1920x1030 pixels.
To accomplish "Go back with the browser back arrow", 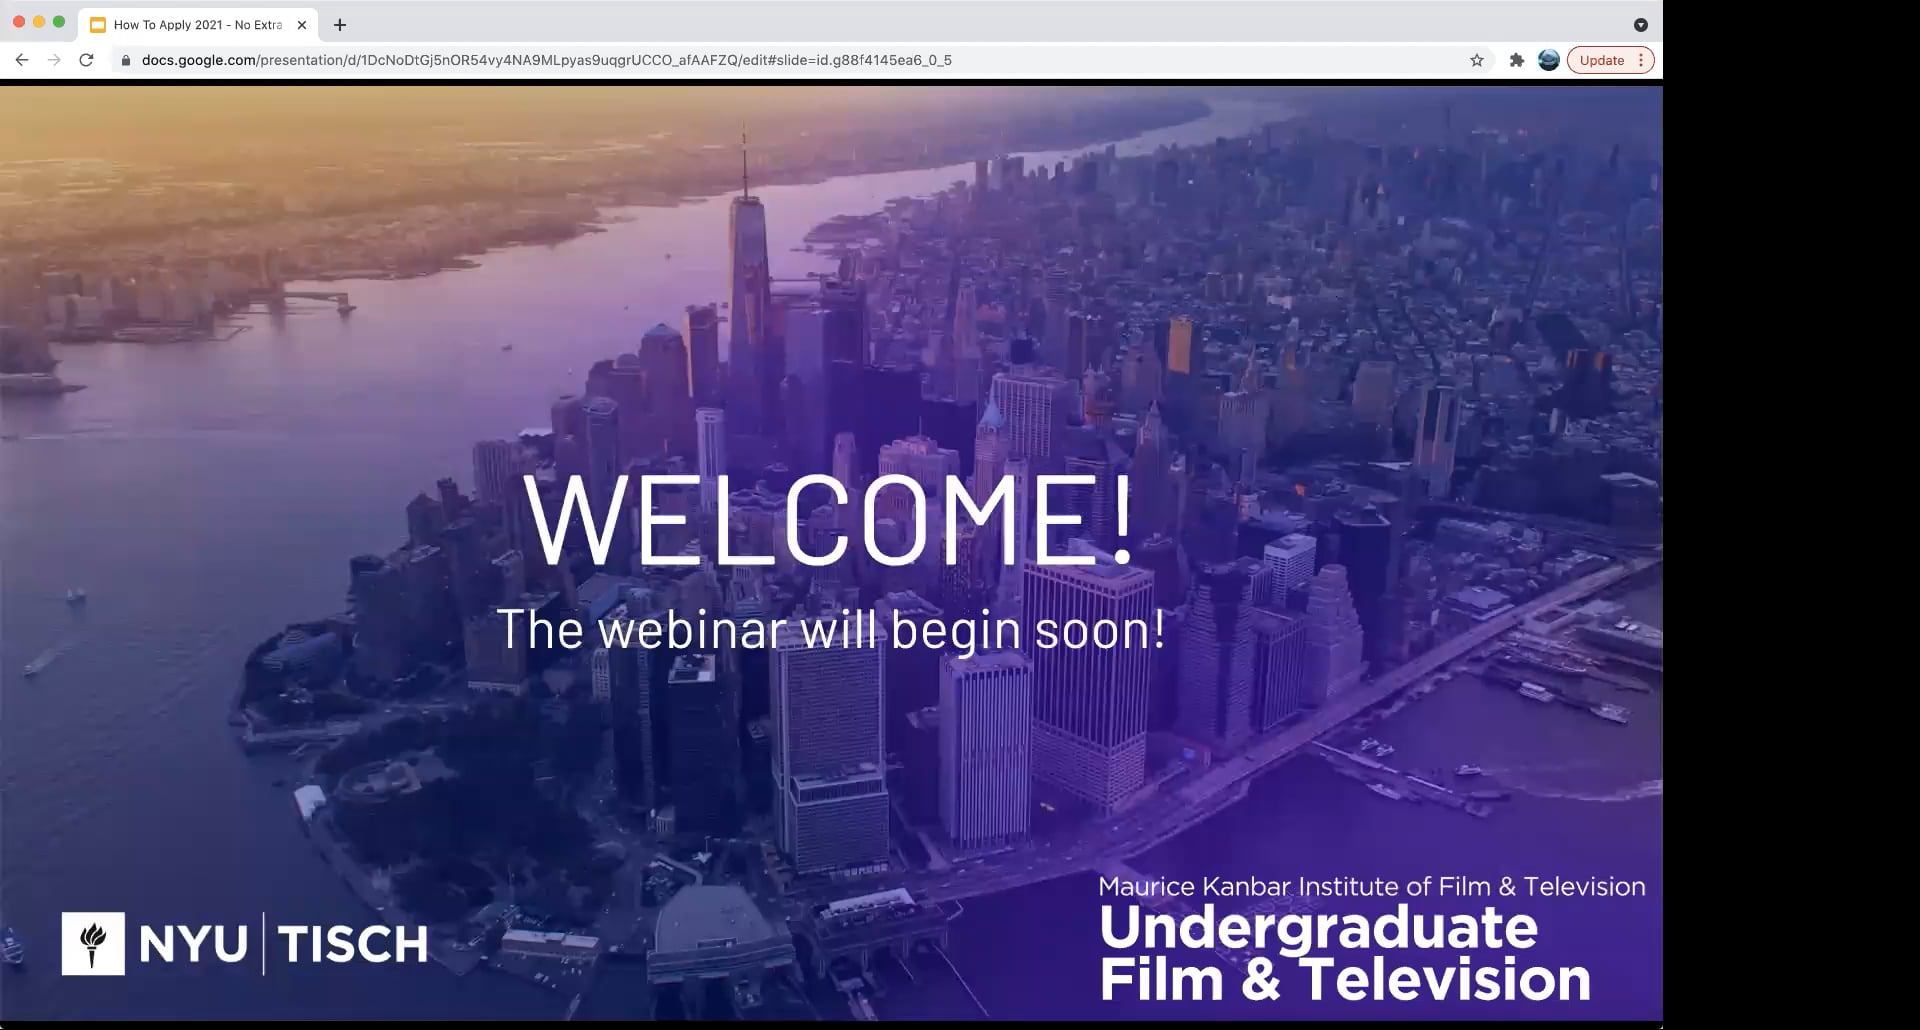I will point(22,60).
